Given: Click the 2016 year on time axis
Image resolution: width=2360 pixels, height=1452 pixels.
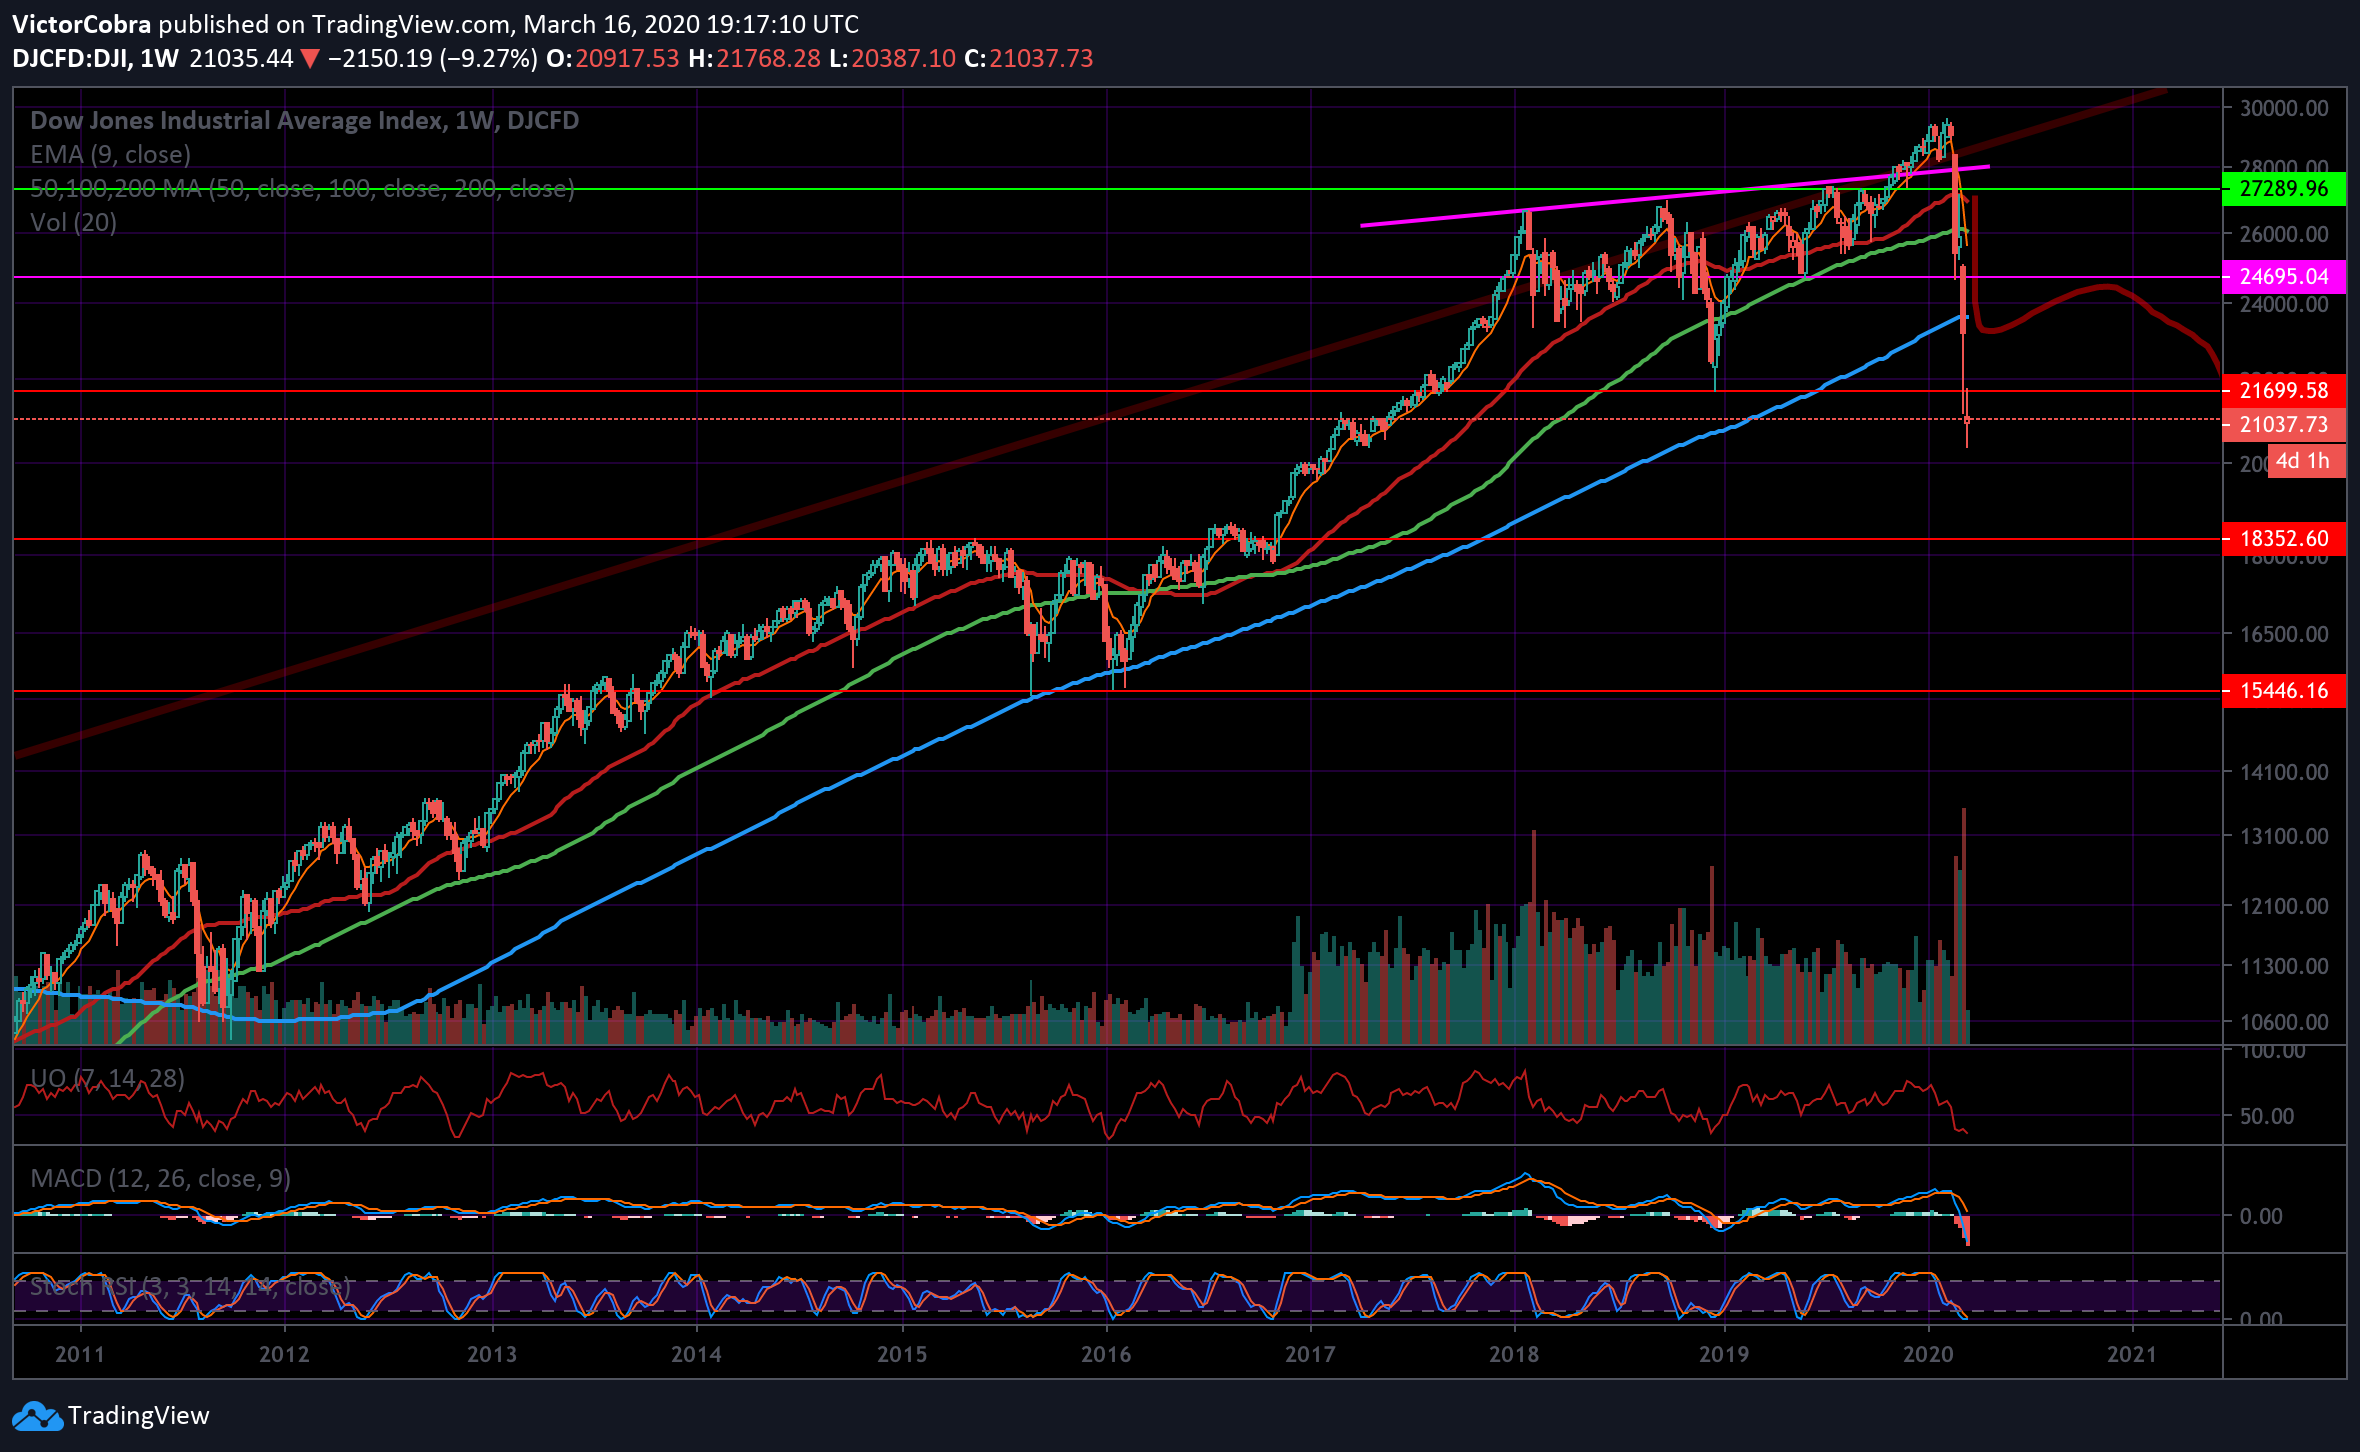Looking at the screenshot, I should tap(1106, 1354).
